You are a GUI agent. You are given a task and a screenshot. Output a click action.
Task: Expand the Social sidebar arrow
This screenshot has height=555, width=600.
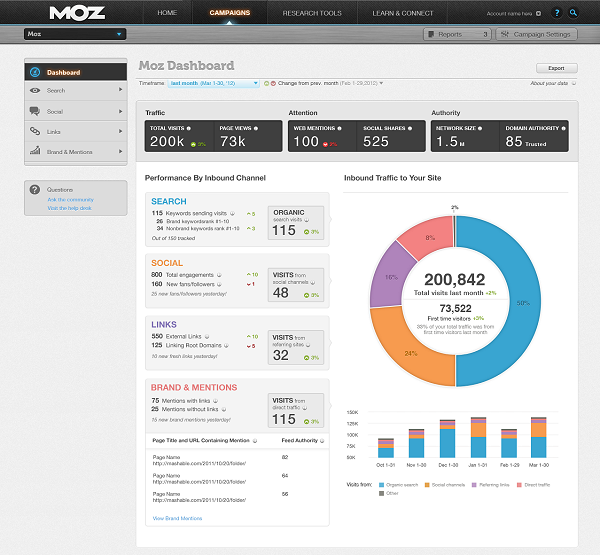121,111
